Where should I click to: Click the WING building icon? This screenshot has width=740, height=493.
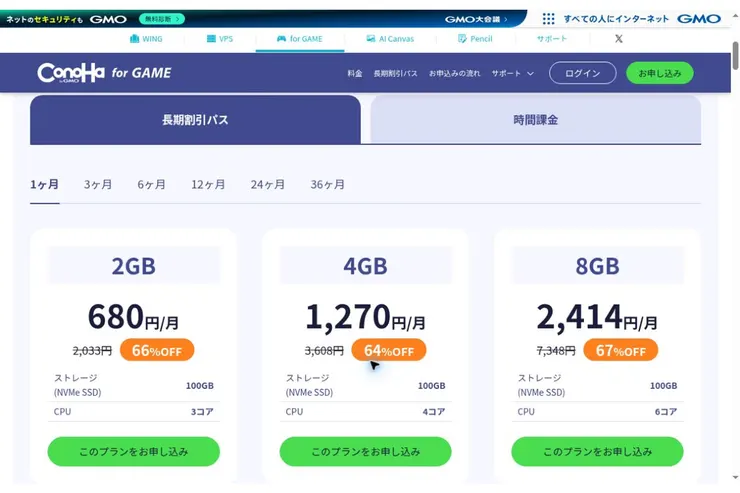click(x=135, y=39)
